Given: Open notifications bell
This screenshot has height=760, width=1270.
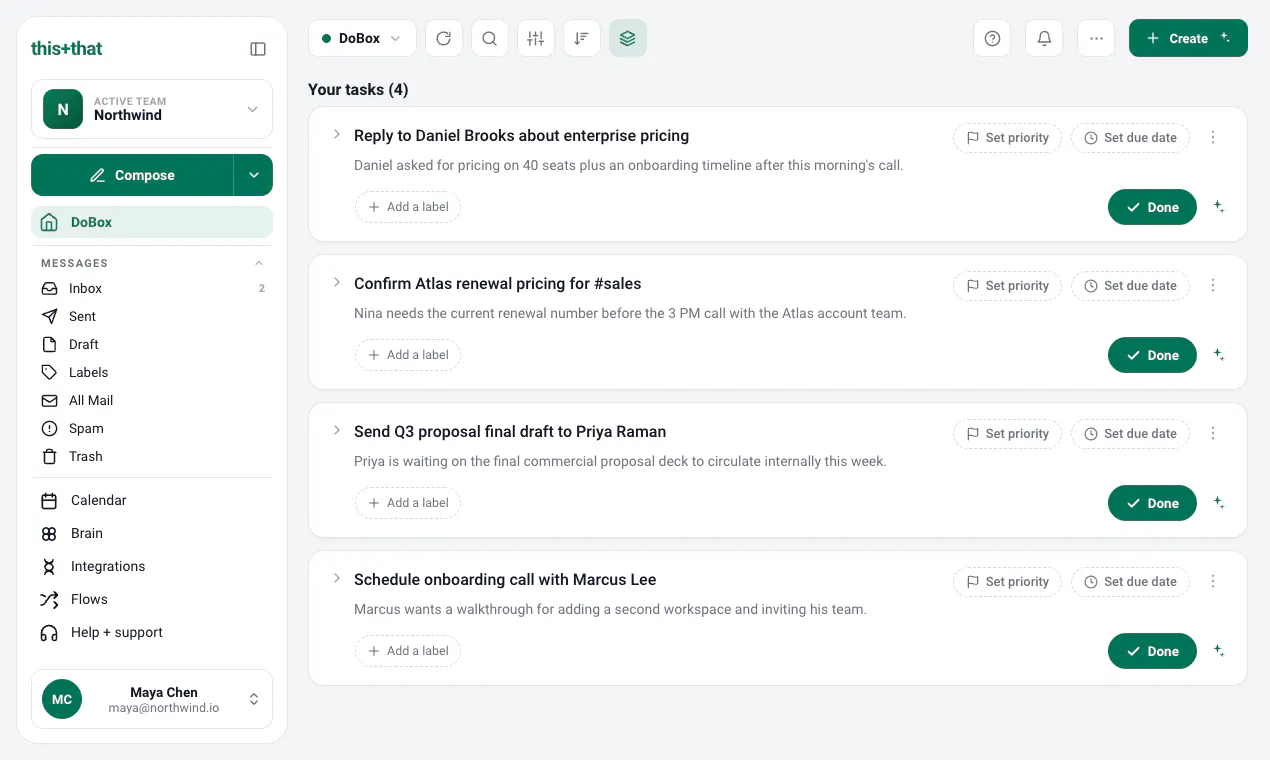Looking at the screenshot, I should point(1044,39).
